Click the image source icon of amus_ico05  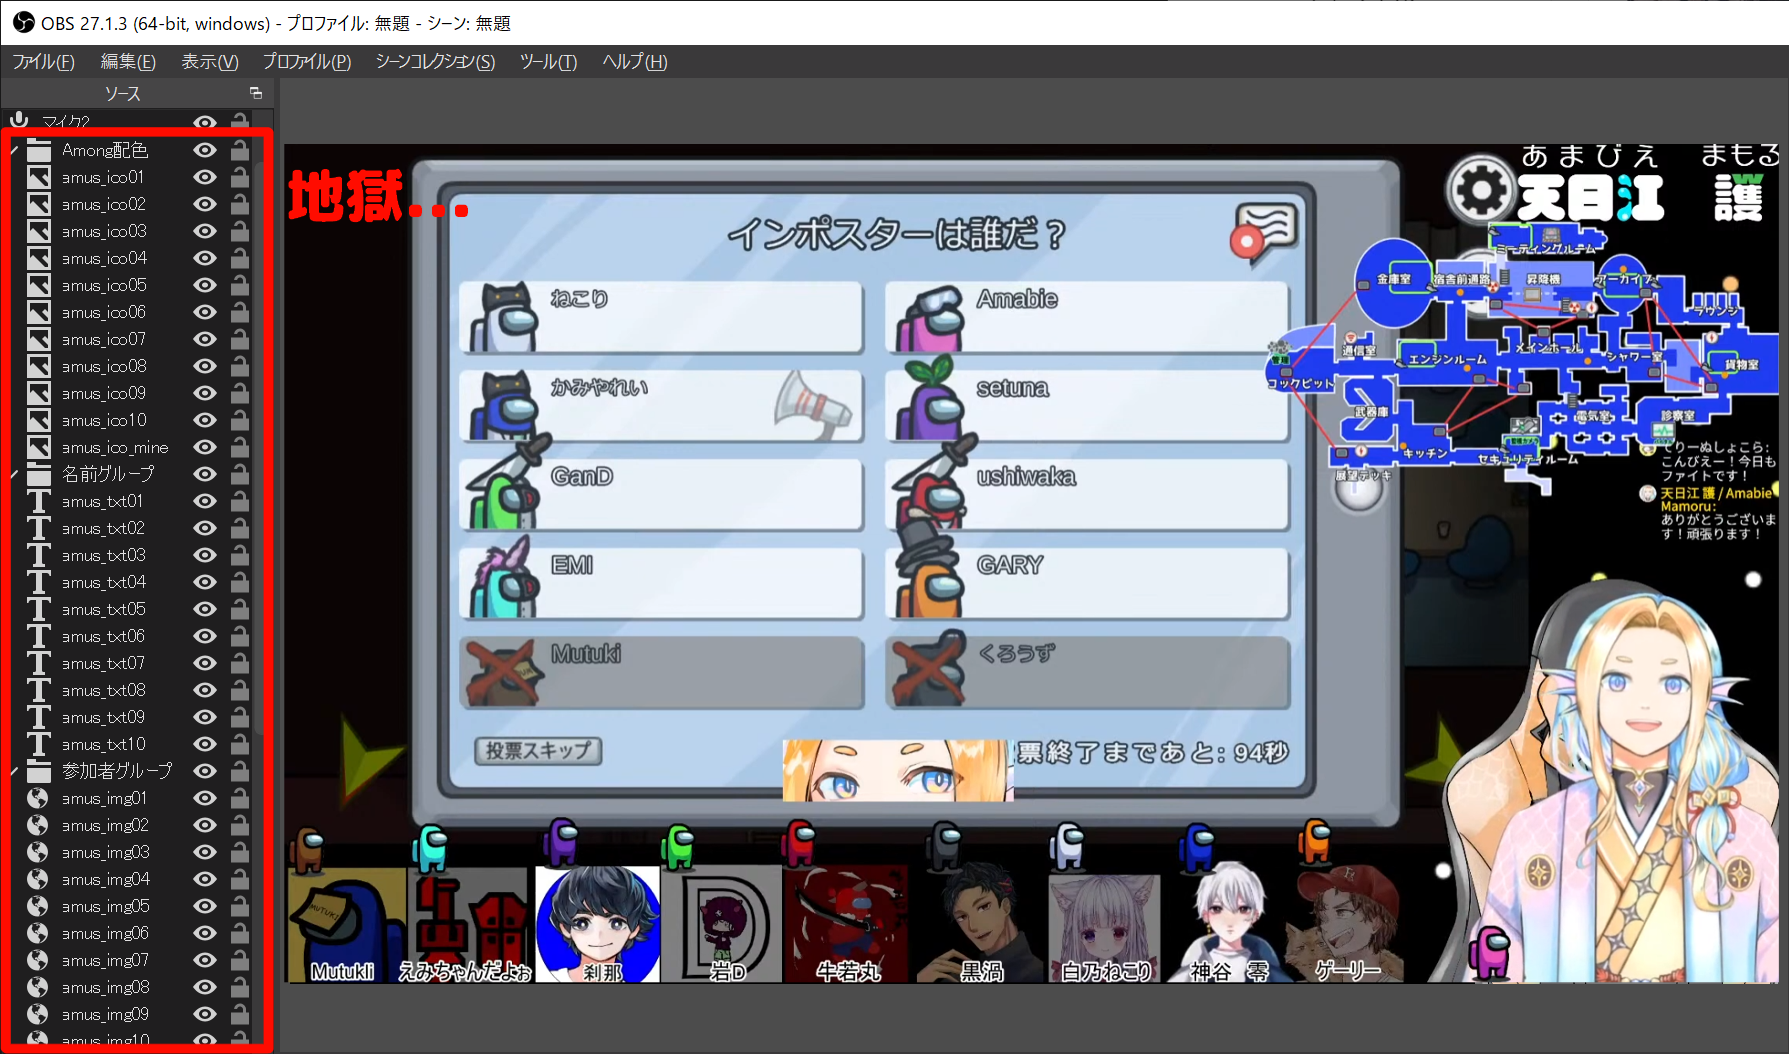pos(38,285)
